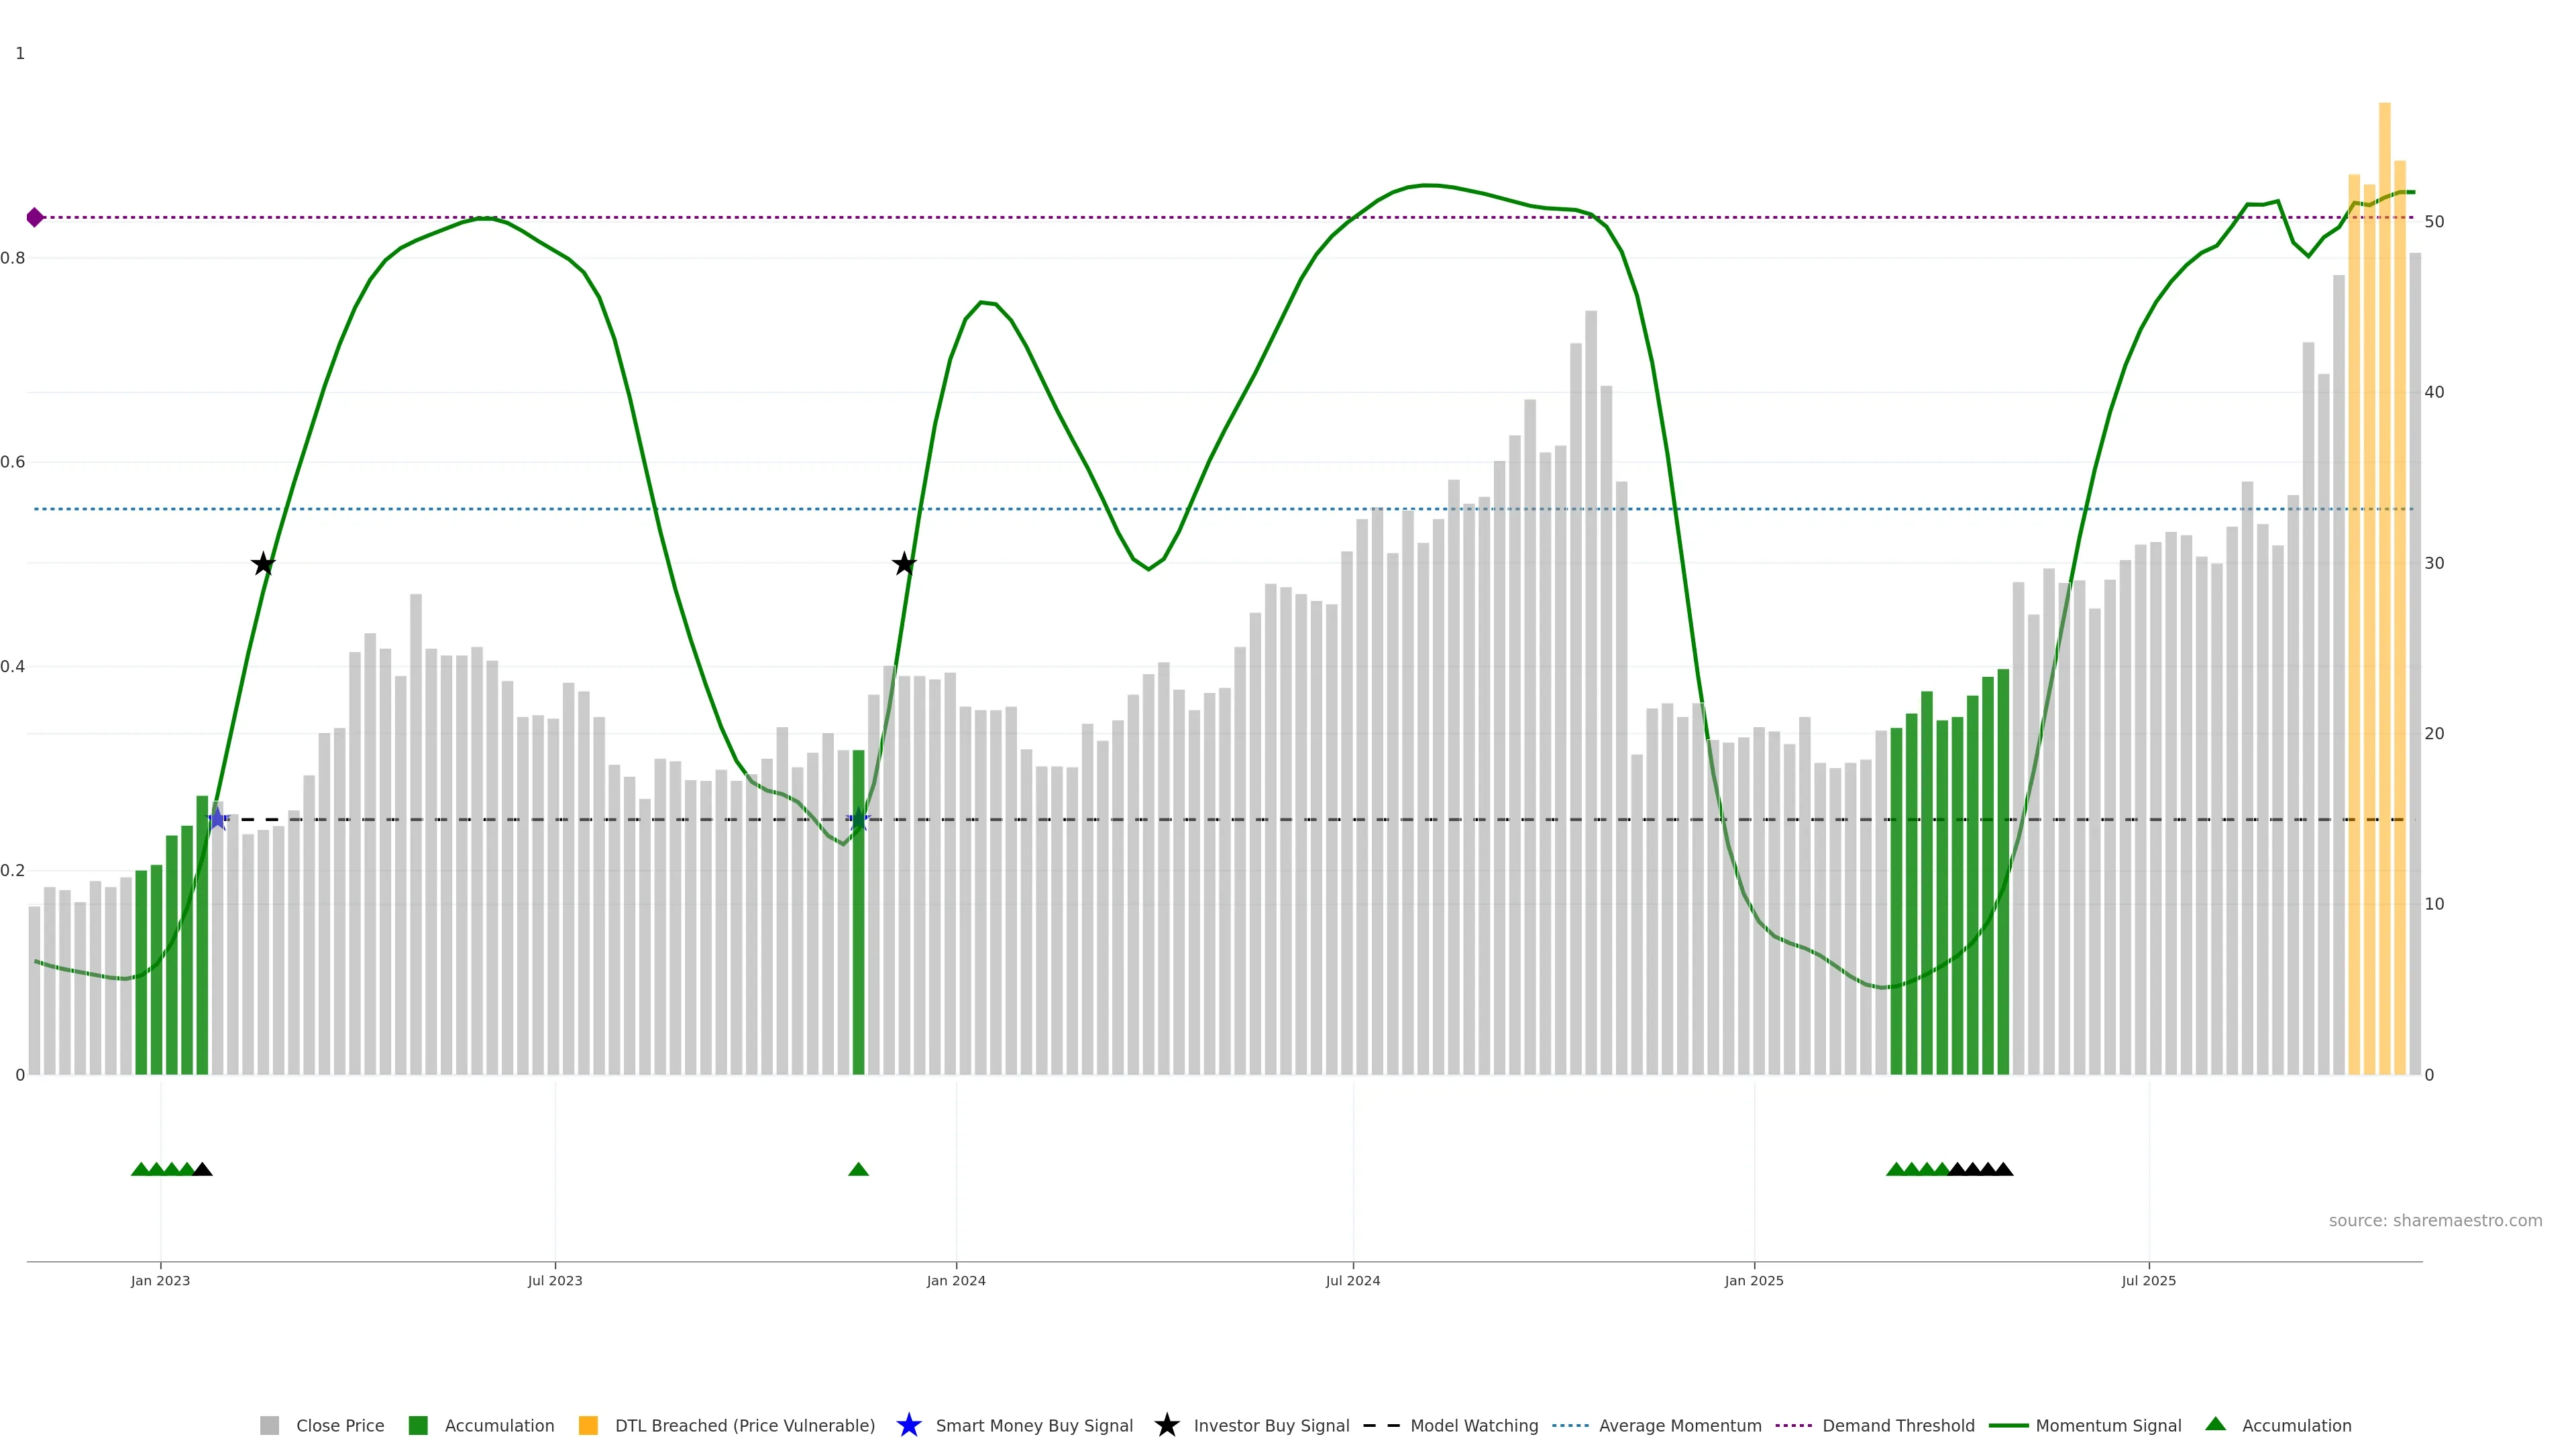Click the orange DTL Breached legend swatch
This screenshot has height=1449, width=2576.
pyautogui.click(x=588, y=1425)
